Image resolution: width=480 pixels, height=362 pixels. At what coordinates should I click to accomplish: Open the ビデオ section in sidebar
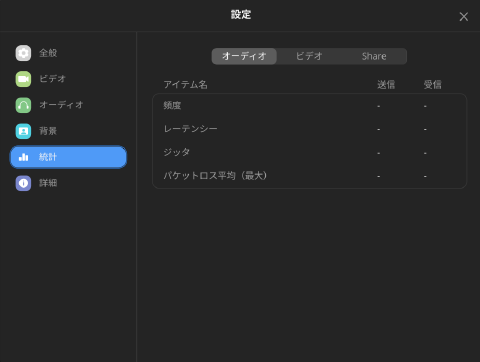click(x=68, y=79)
